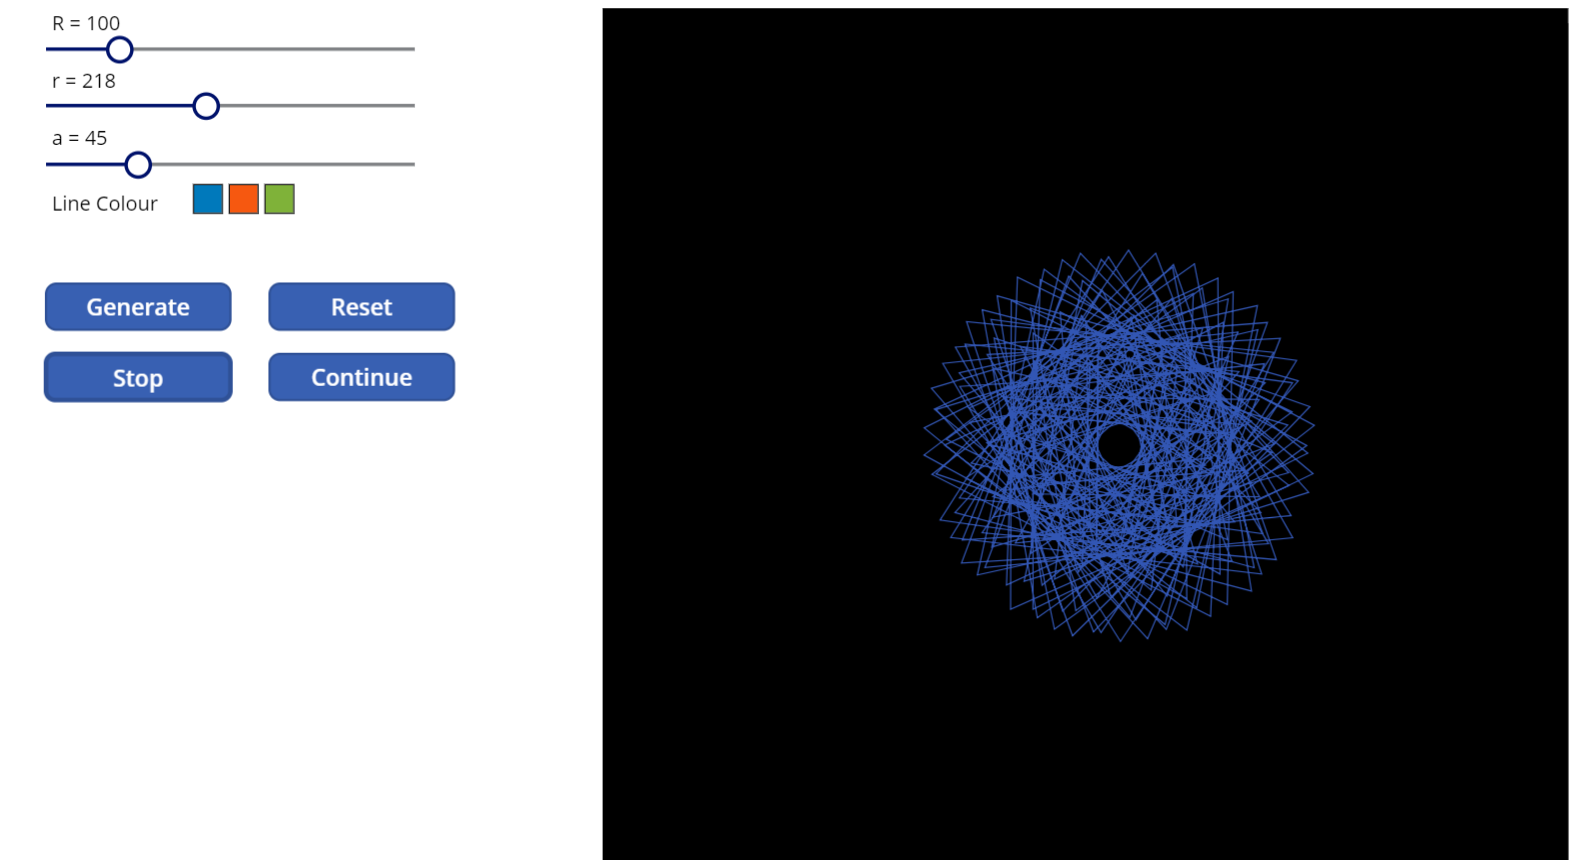Click the Generate button
Screen dimensions: 1569x860
click(x=138, y=307)
